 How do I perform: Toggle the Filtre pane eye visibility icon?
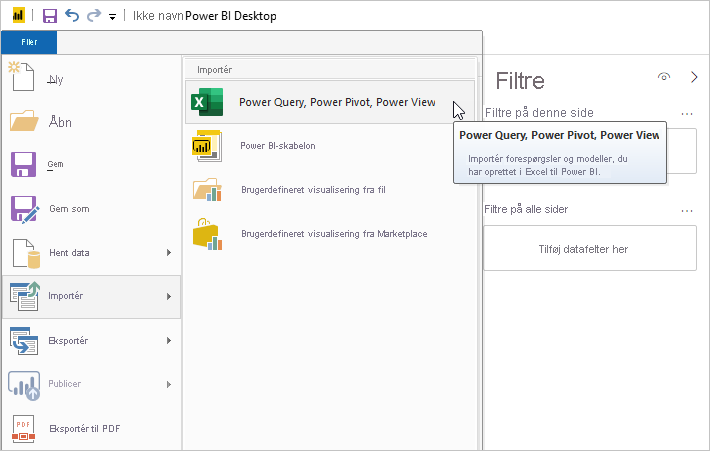[x=663, y=77]
